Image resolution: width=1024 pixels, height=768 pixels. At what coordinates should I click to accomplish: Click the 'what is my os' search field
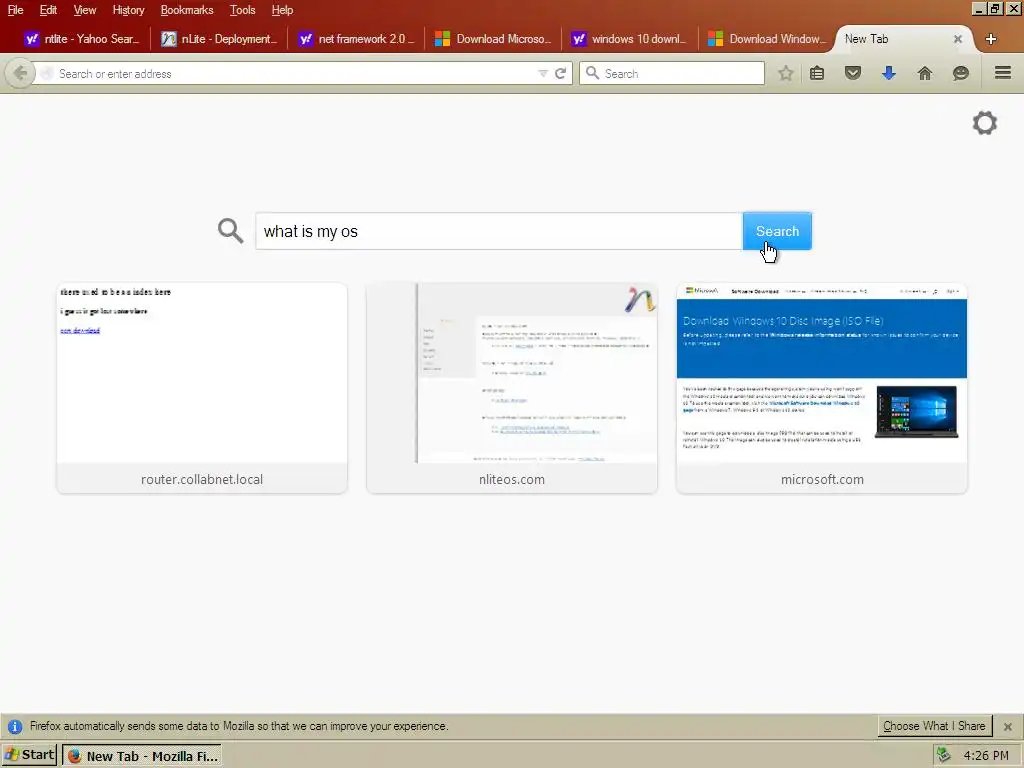coord(499,231)
